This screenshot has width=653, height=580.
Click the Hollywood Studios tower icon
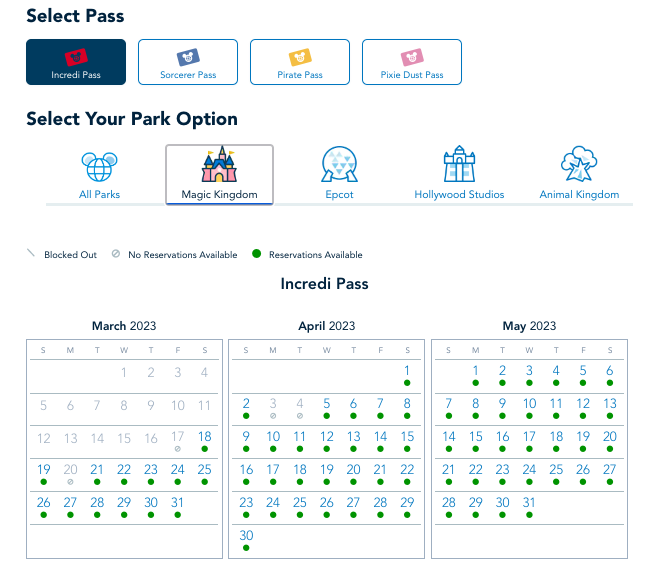(x=459, y=166)
